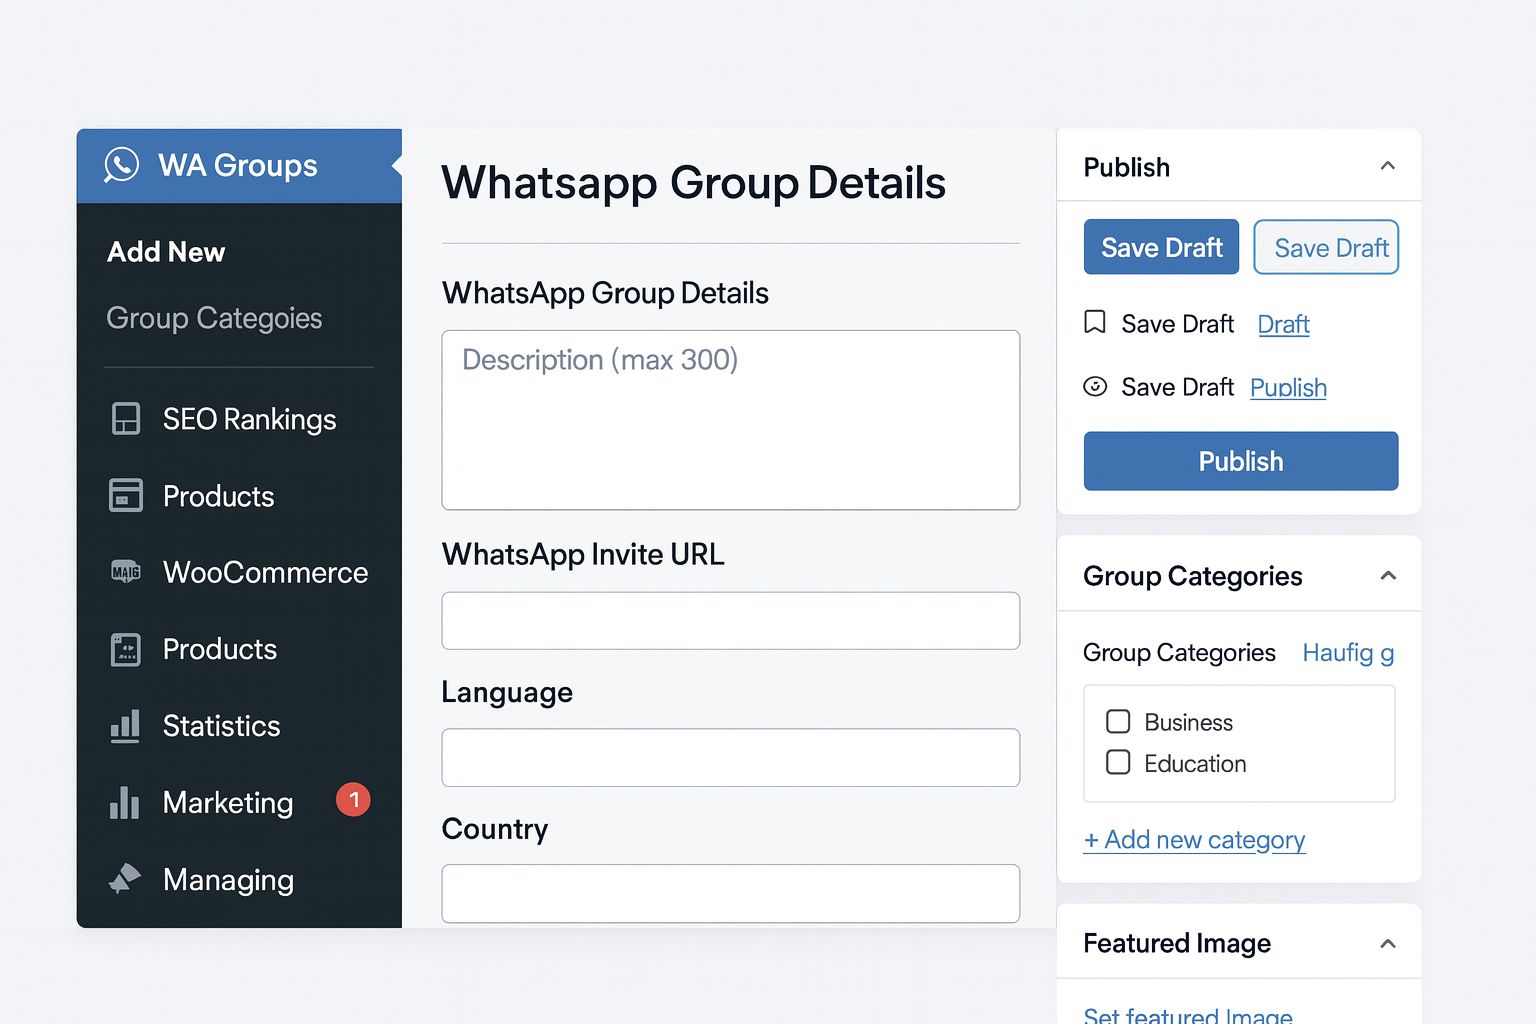Click the WooCommerce sidebar icon
This screenshot has height=1024, width=1536.
coord(126,572)
